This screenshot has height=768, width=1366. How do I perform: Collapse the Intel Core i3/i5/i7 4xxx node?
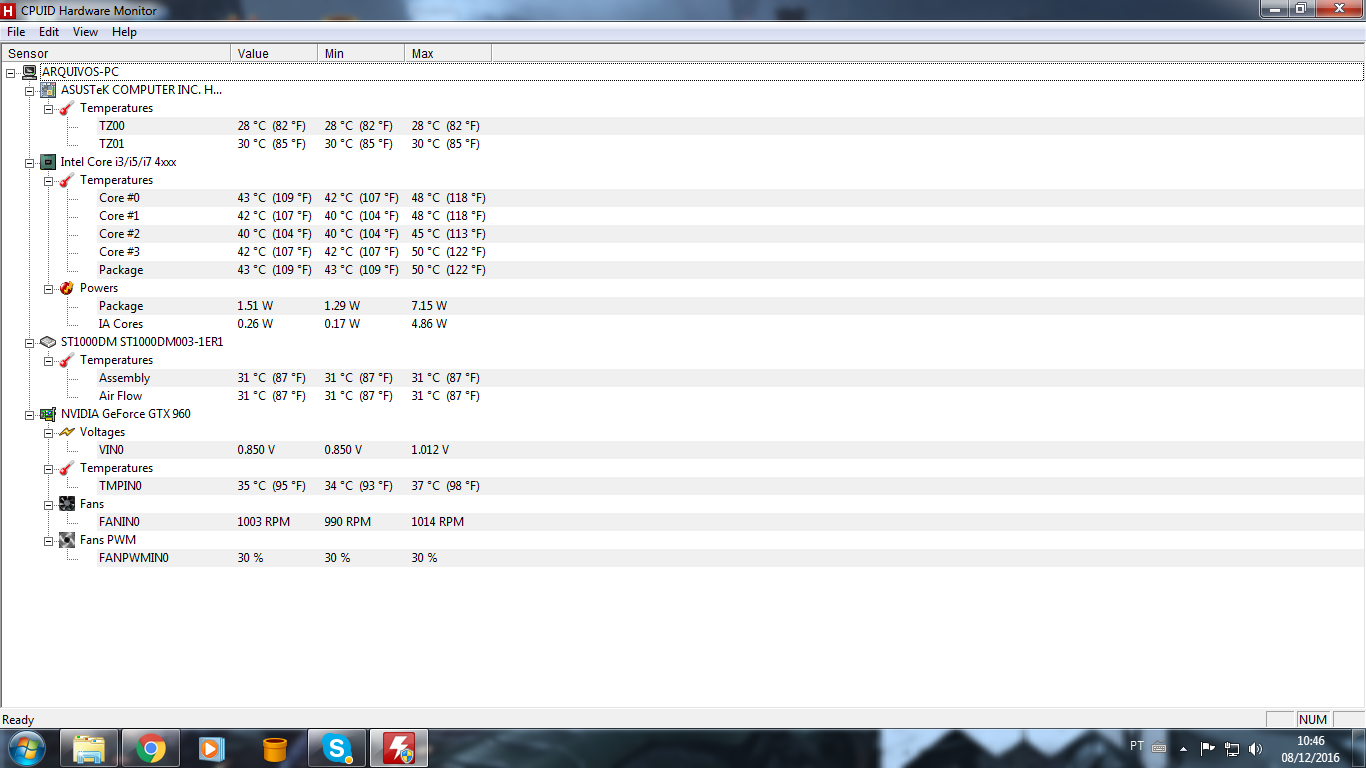[29, 162]
